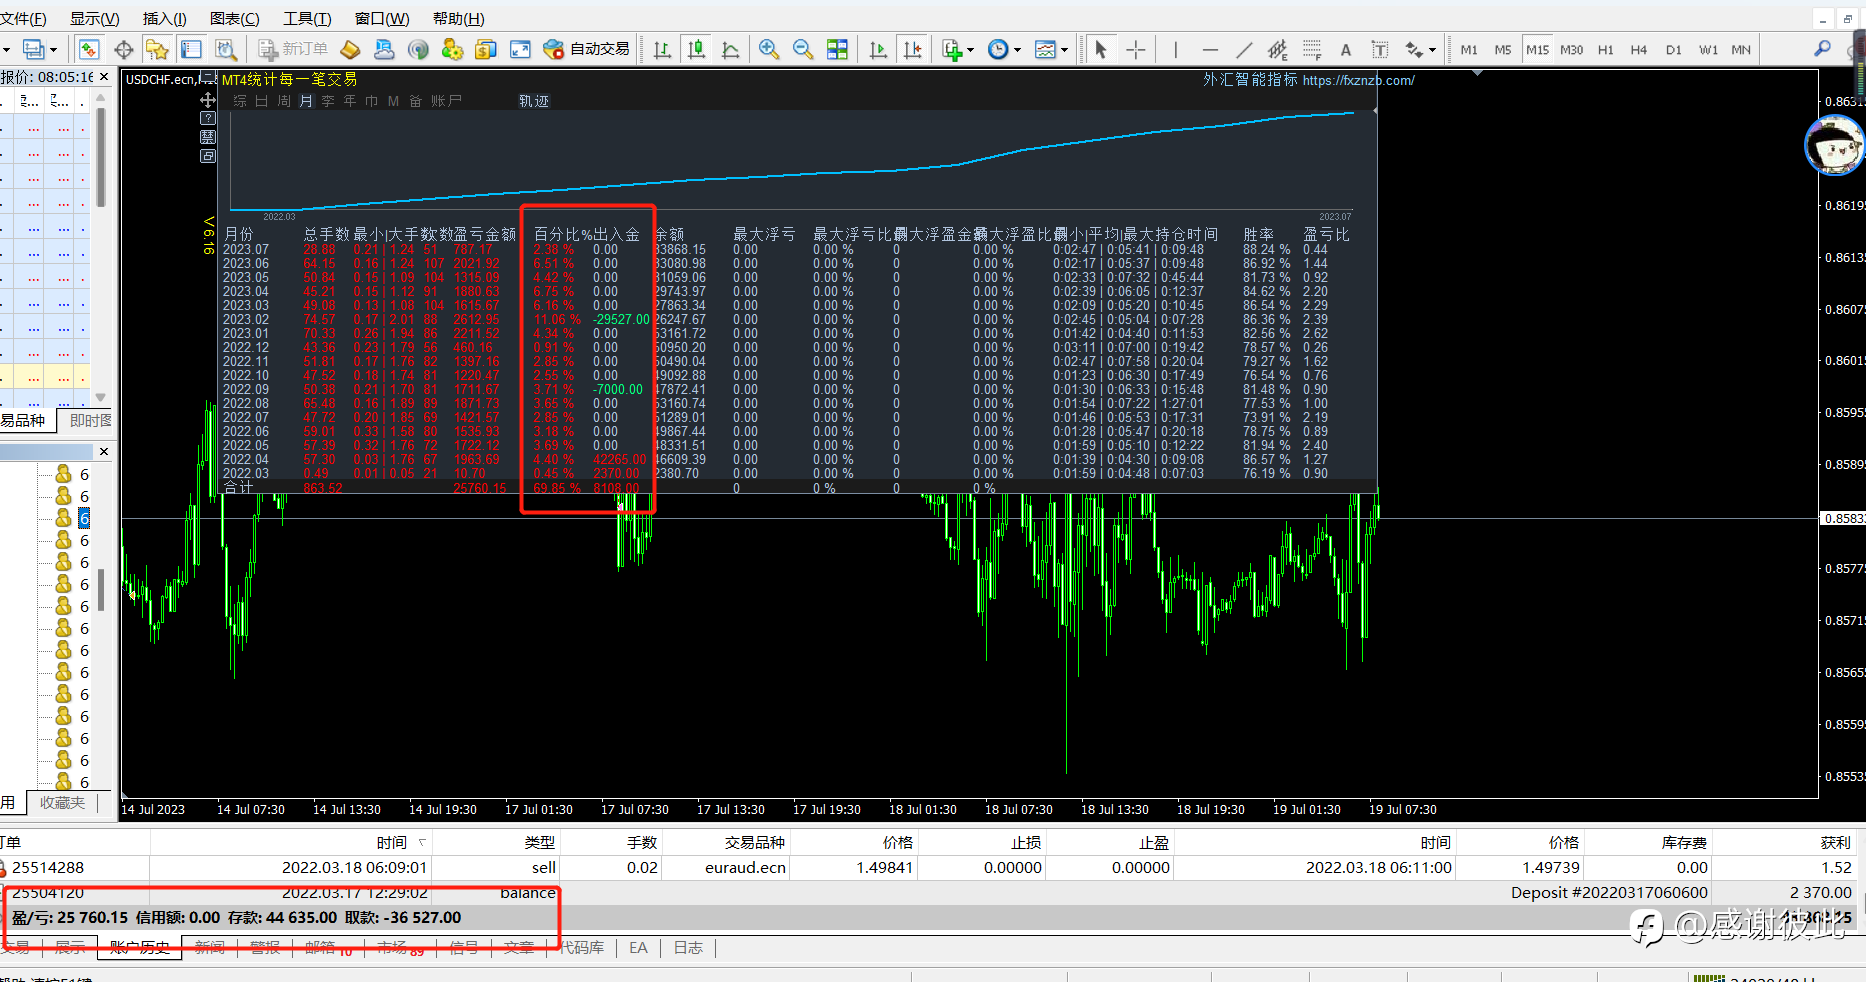The height and width of the screenshot is (982, 1866).
Task: Switch chart to candlestick style
Action: click(697, 49)
